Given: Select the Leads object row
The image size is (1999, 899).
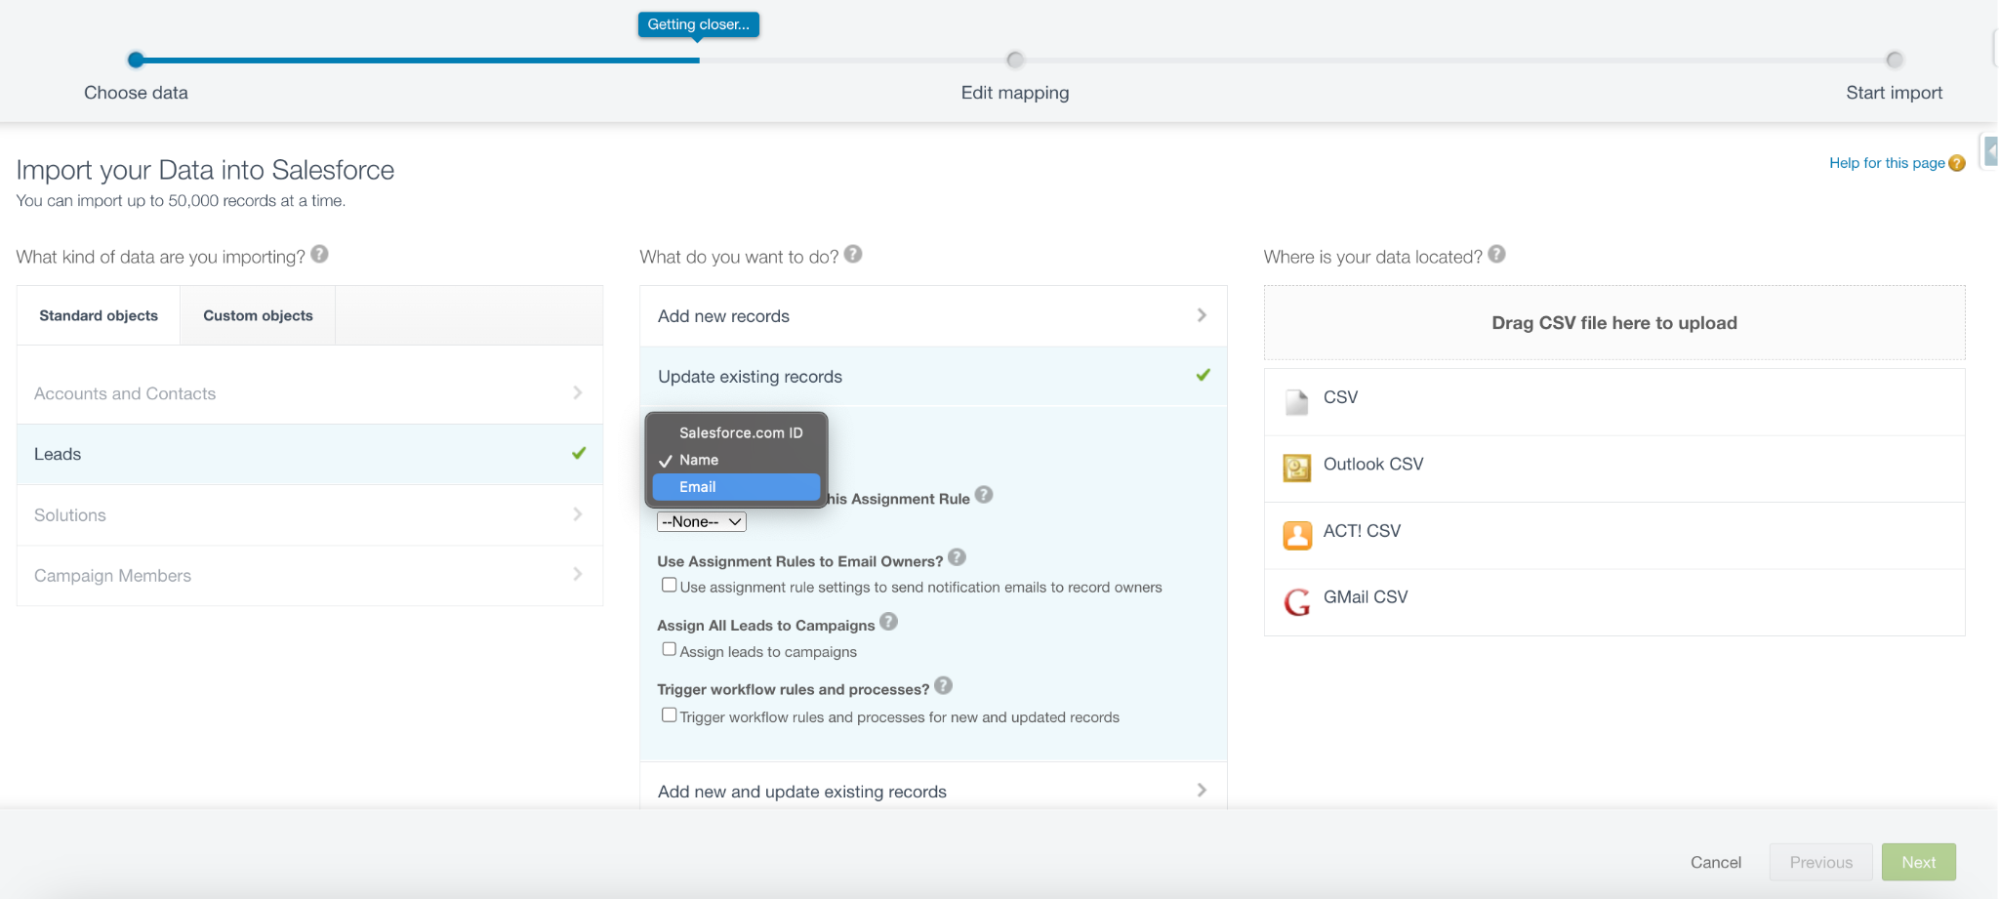Looking at the screenshot, I should (x=310, y=454).
